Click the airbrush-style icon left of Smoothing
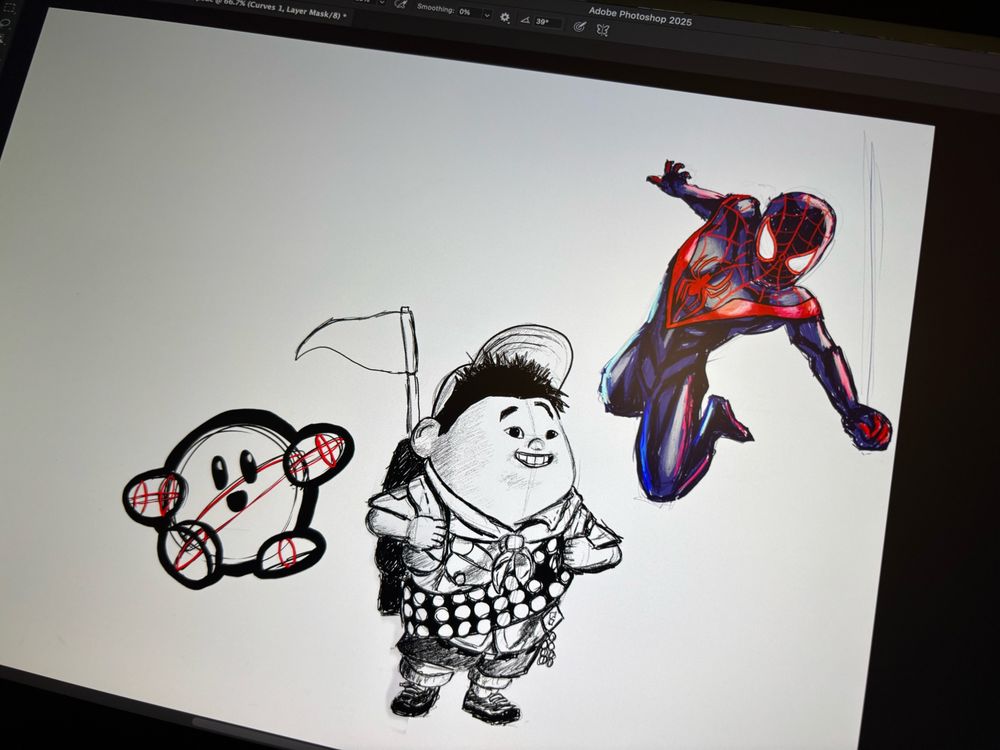The height and width of the screenshot is (750, 1000). click(x=400, y=4)
